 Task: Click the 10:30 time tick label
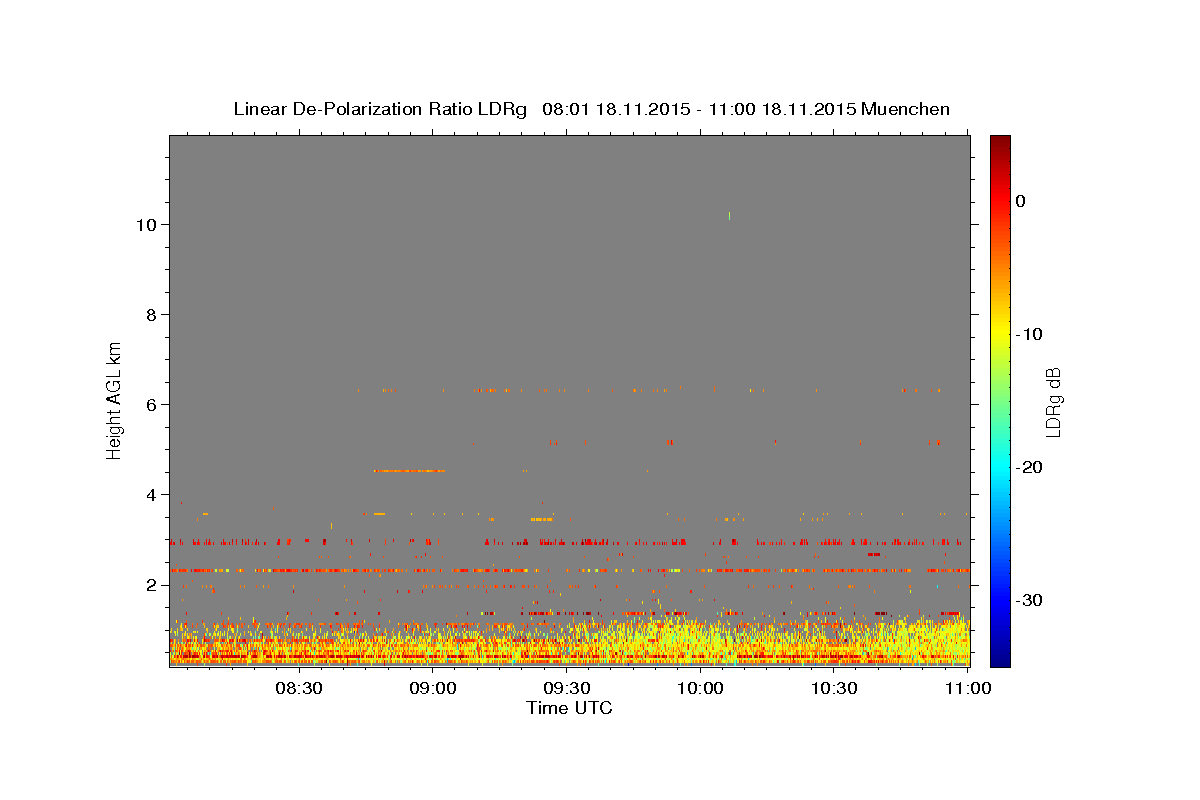[x=834, y=688]
